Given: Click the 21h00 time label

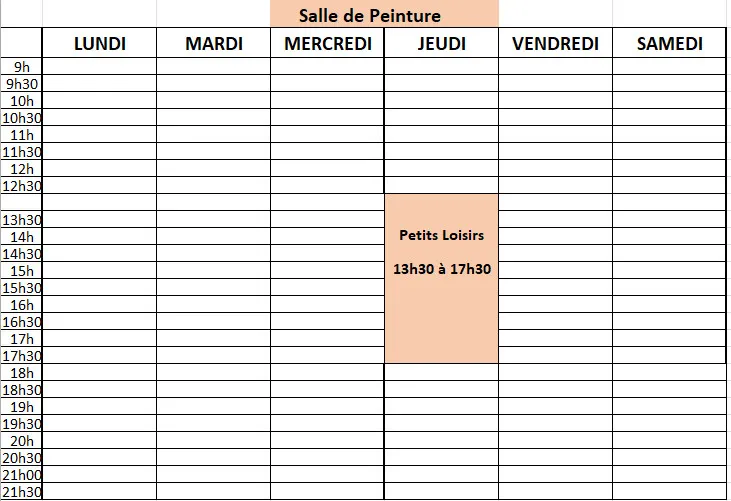Looking at the screenshot, I should coord(21,475).
